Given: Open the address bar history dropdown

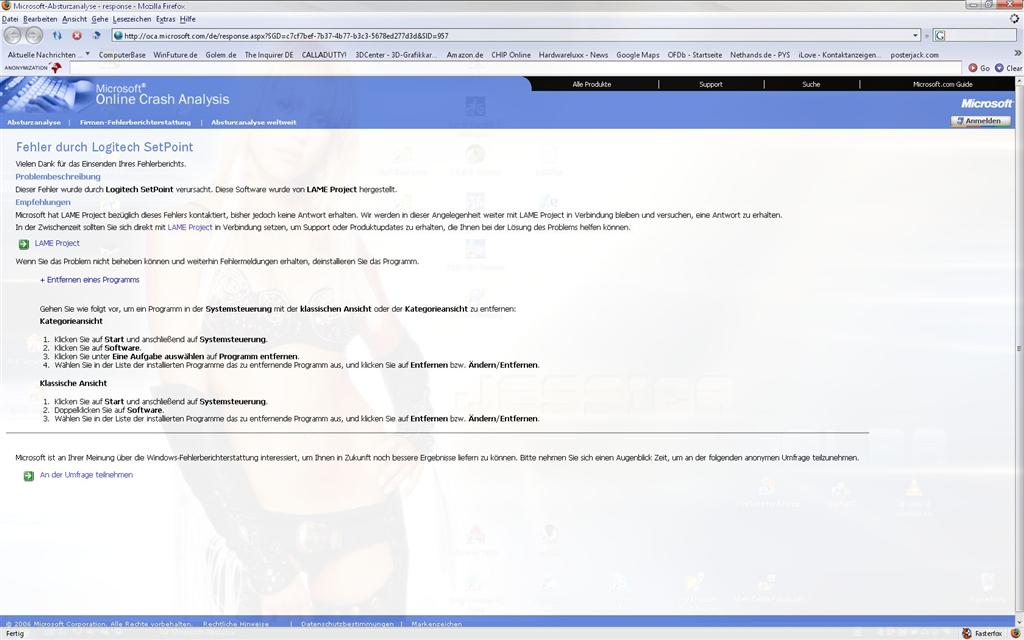Looking at the screenshot, I should coord(915,35).
